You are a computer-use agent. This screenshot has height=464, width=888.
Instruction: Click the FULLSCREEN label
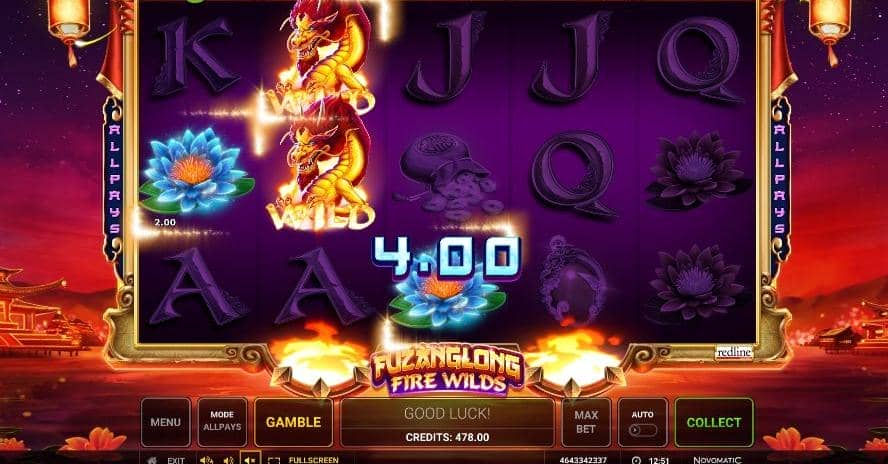(314, 461)
